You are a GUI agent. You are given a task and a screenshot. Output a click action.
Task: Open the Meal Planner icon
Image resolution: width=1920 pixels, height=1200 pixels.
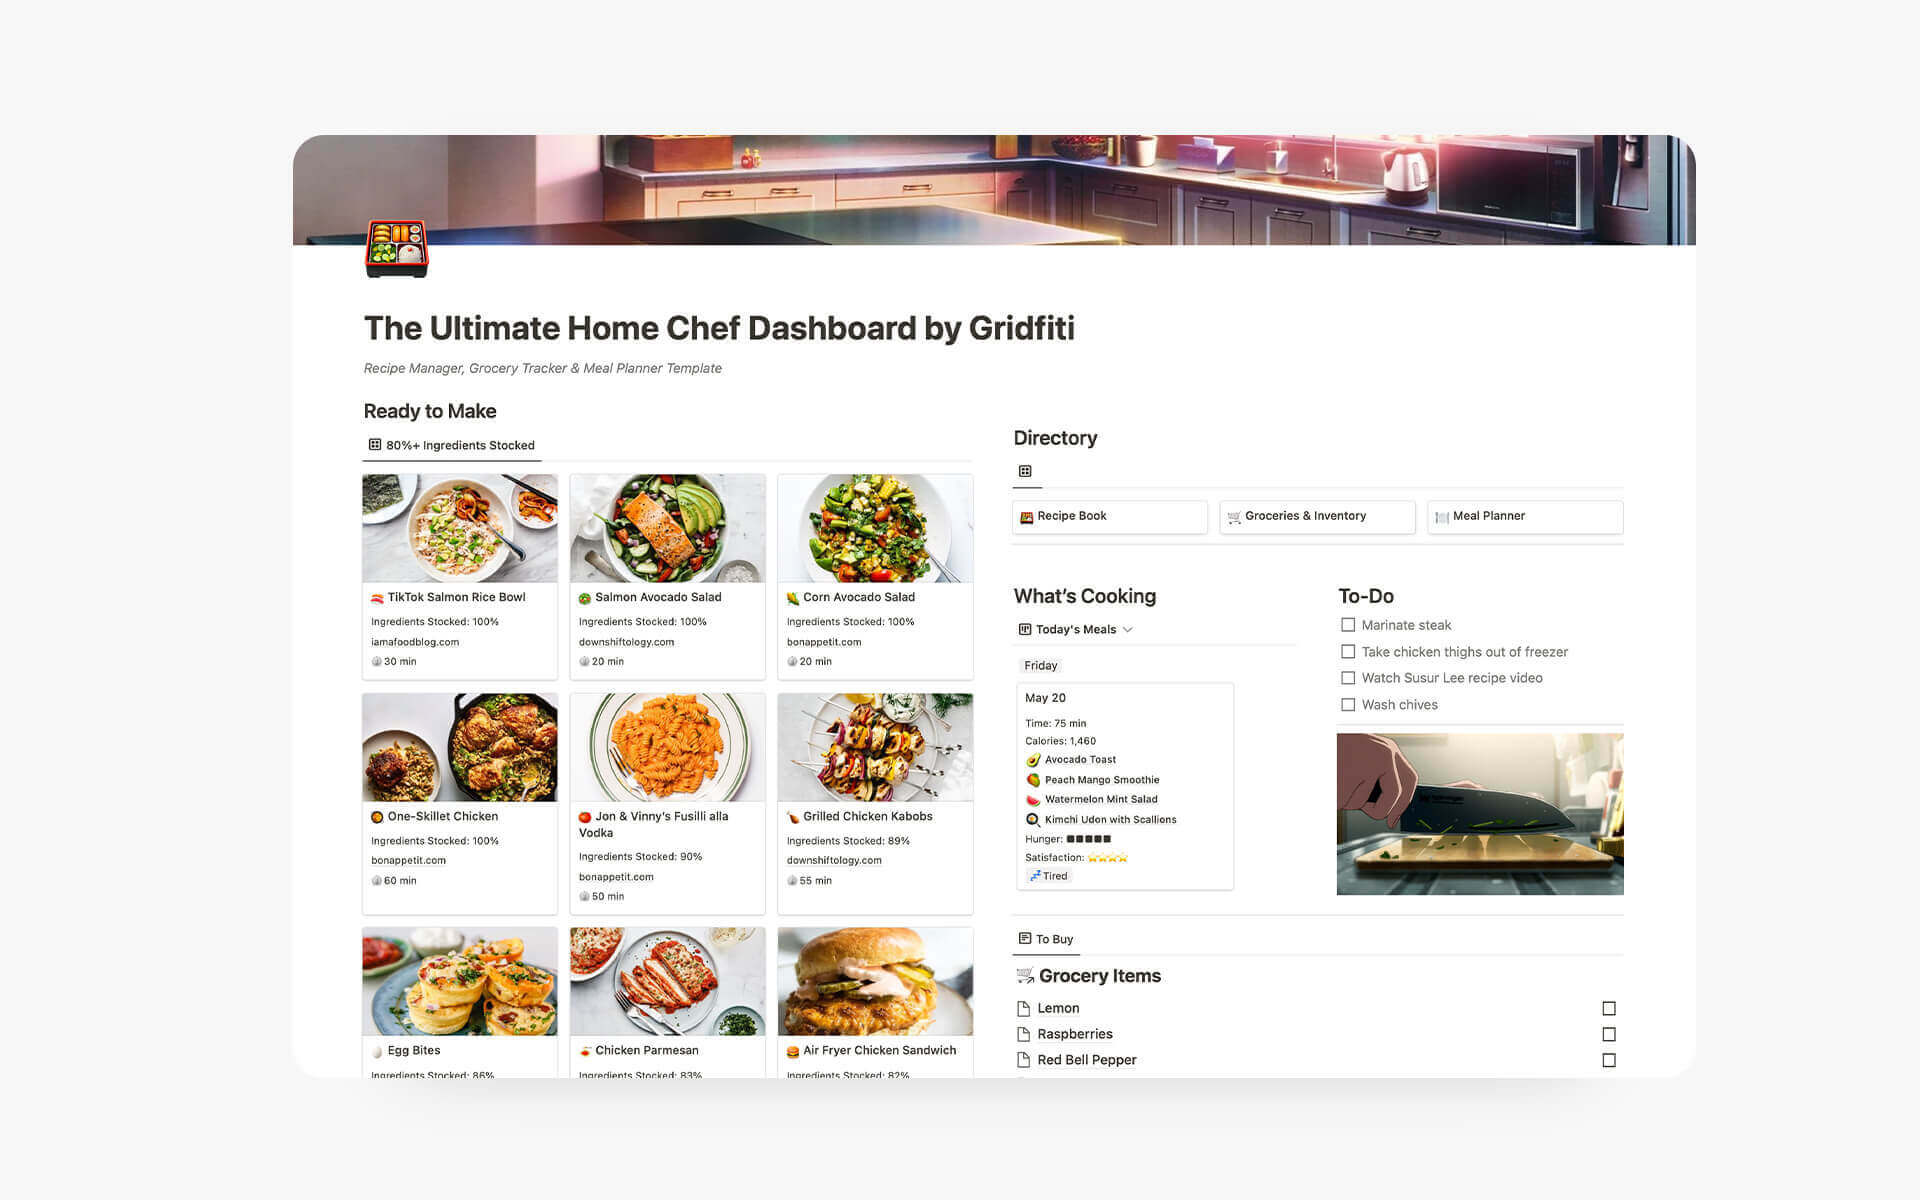(x=1442, y=514)
